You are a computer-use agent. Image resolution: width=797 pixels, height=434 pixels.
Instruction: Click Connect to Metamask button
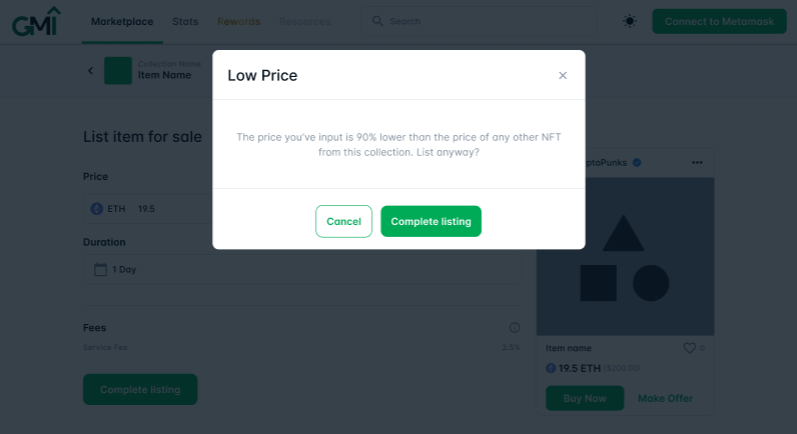point(719,21)
